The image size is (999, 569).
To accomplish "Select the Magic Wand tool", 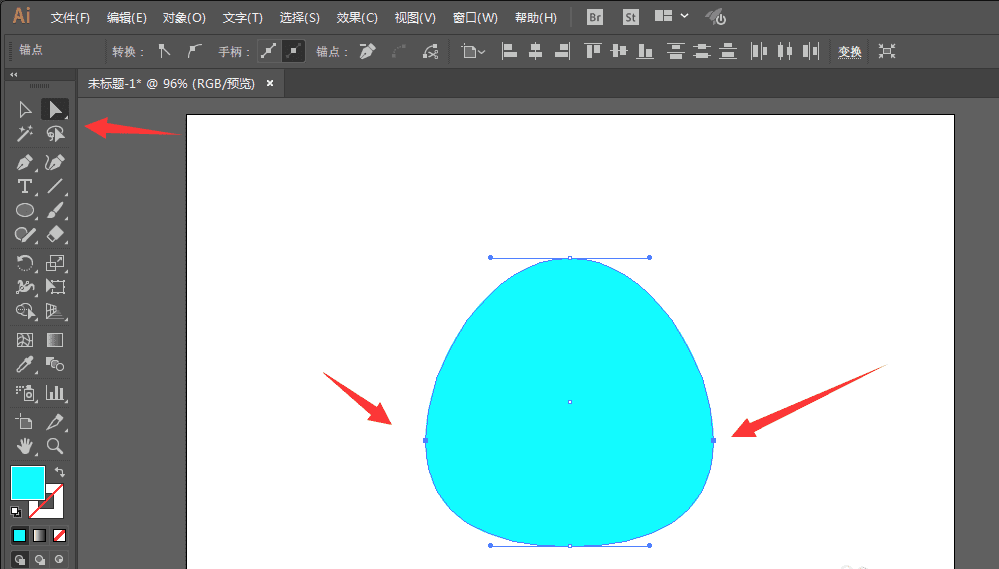I will pos(25,134).
